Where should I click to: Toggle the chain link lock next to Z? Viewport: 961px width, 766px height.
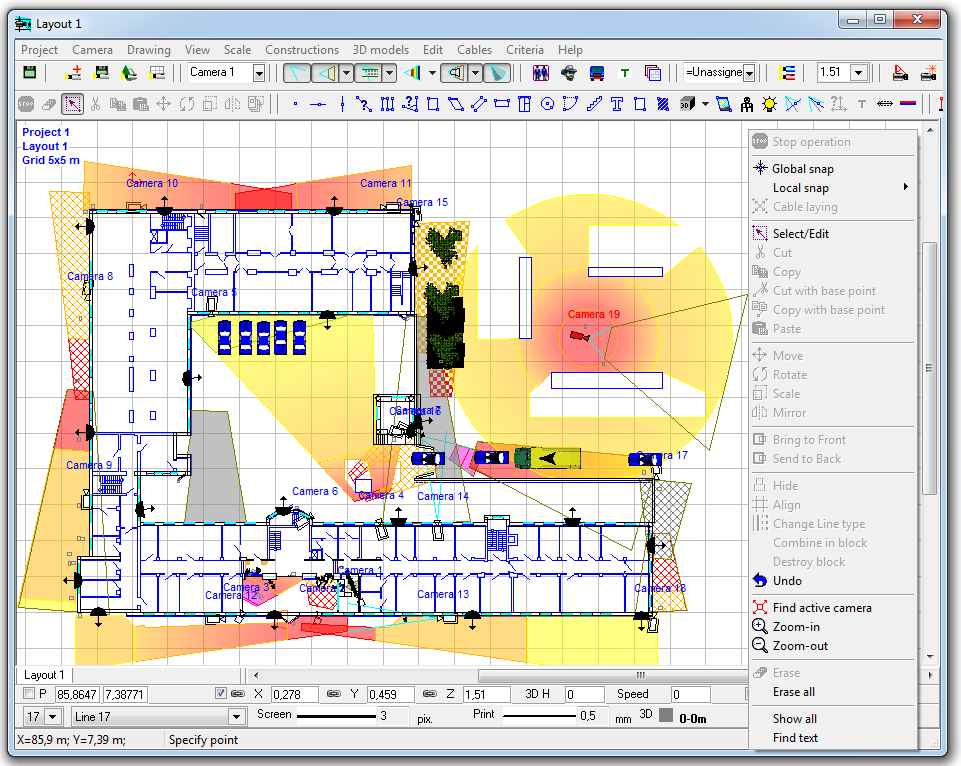tap(430, 693)
